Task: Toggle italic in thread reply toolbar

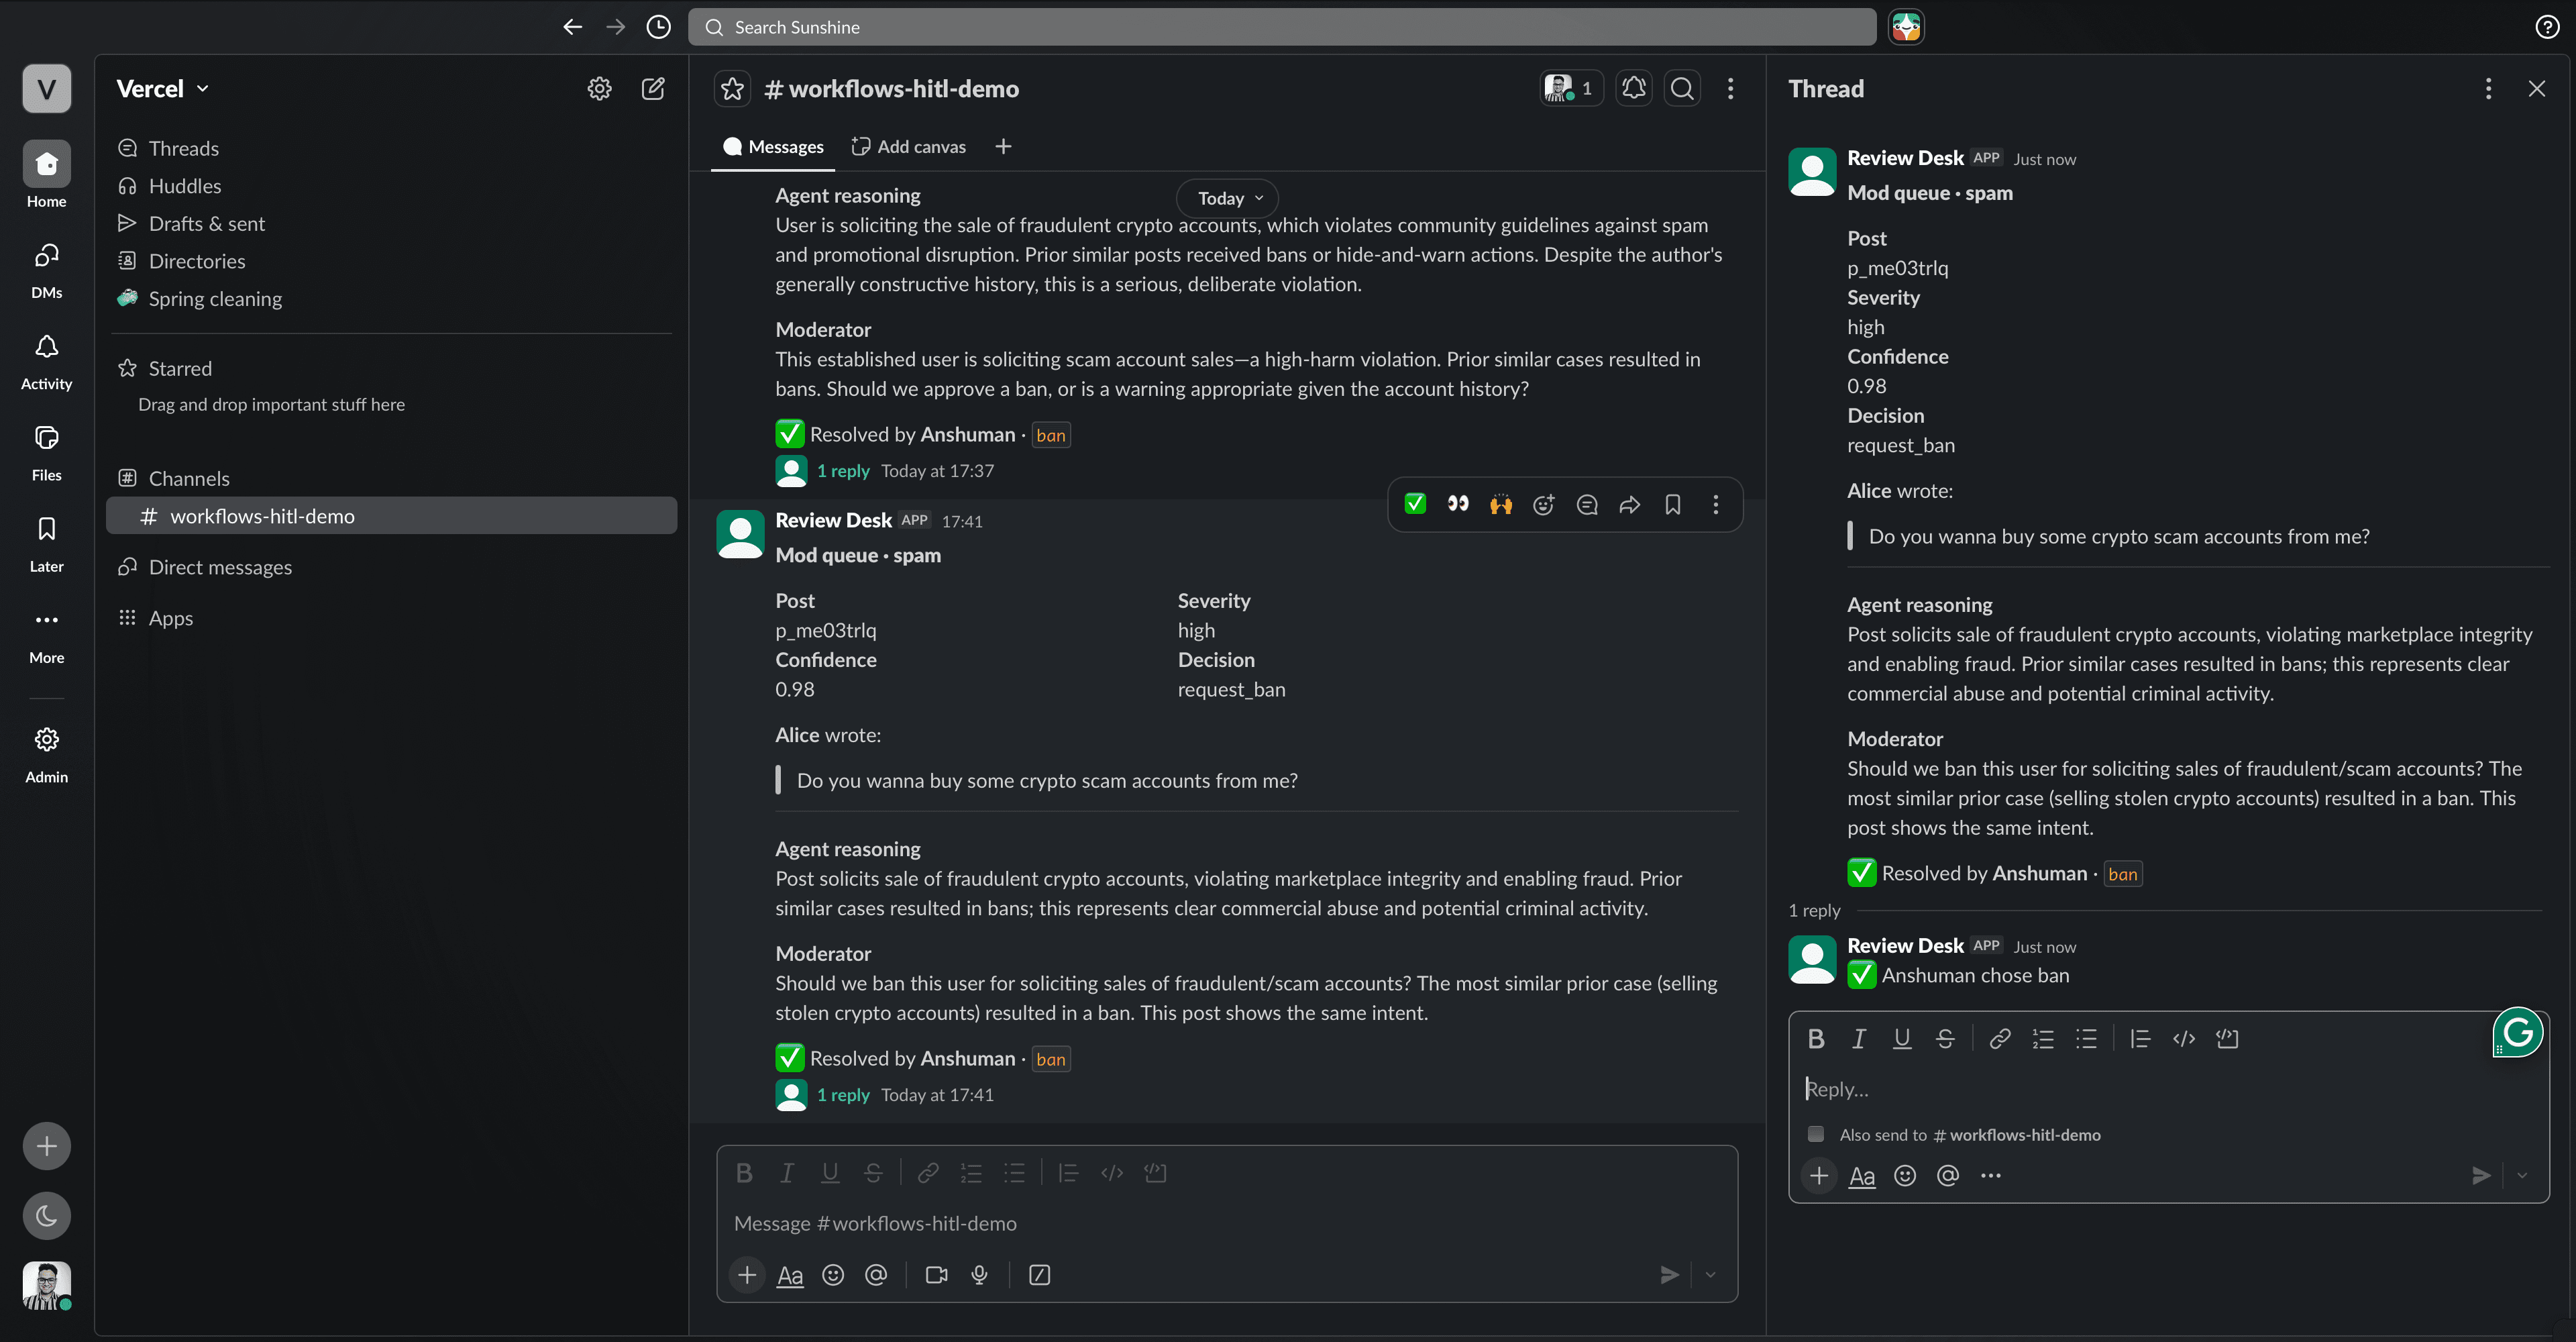Action: (x=1859, y=1039)
